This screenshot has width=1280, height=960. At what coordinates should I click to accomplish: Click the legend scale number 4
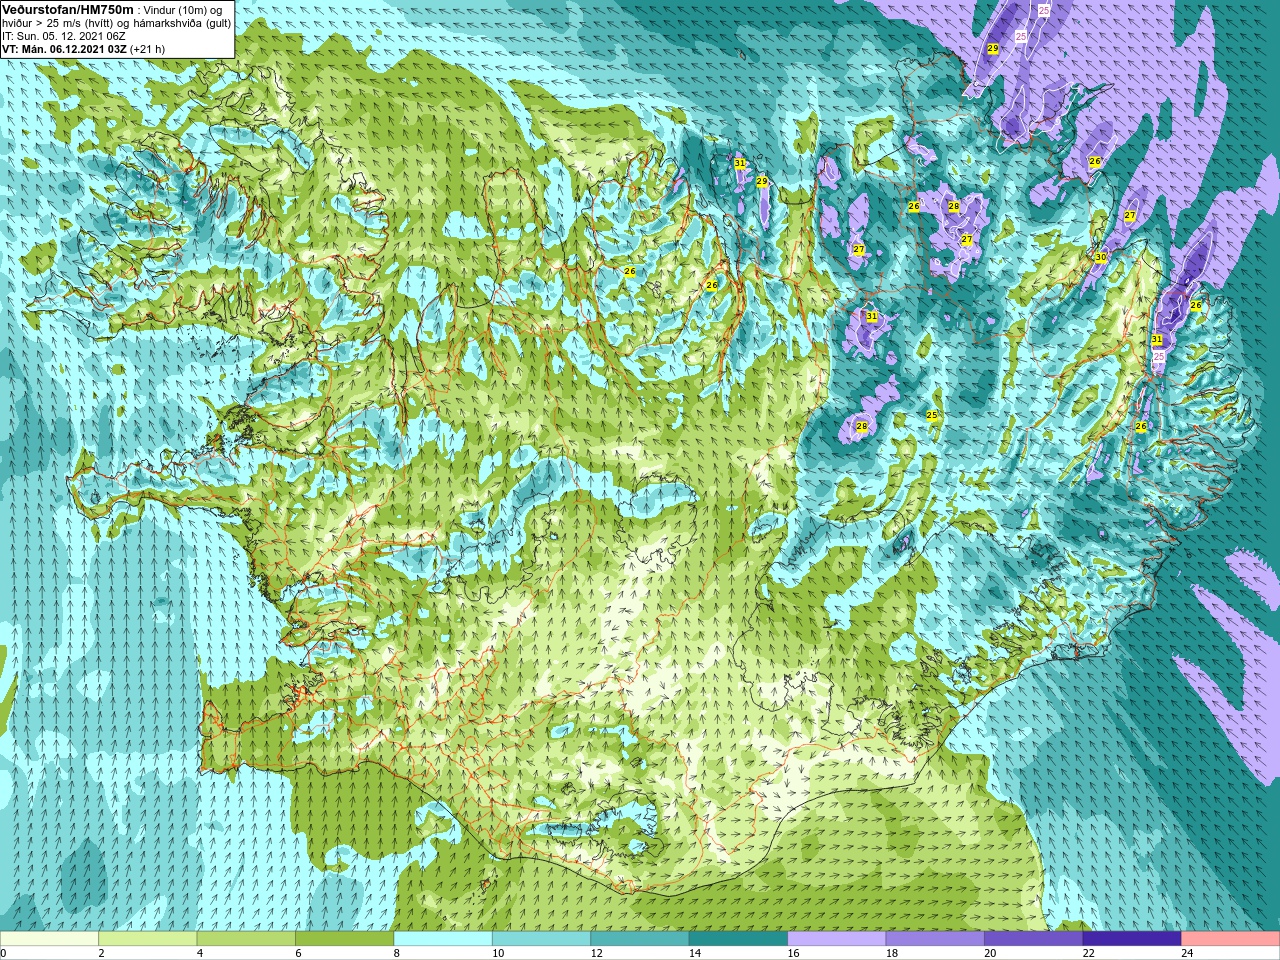[200, 953]
